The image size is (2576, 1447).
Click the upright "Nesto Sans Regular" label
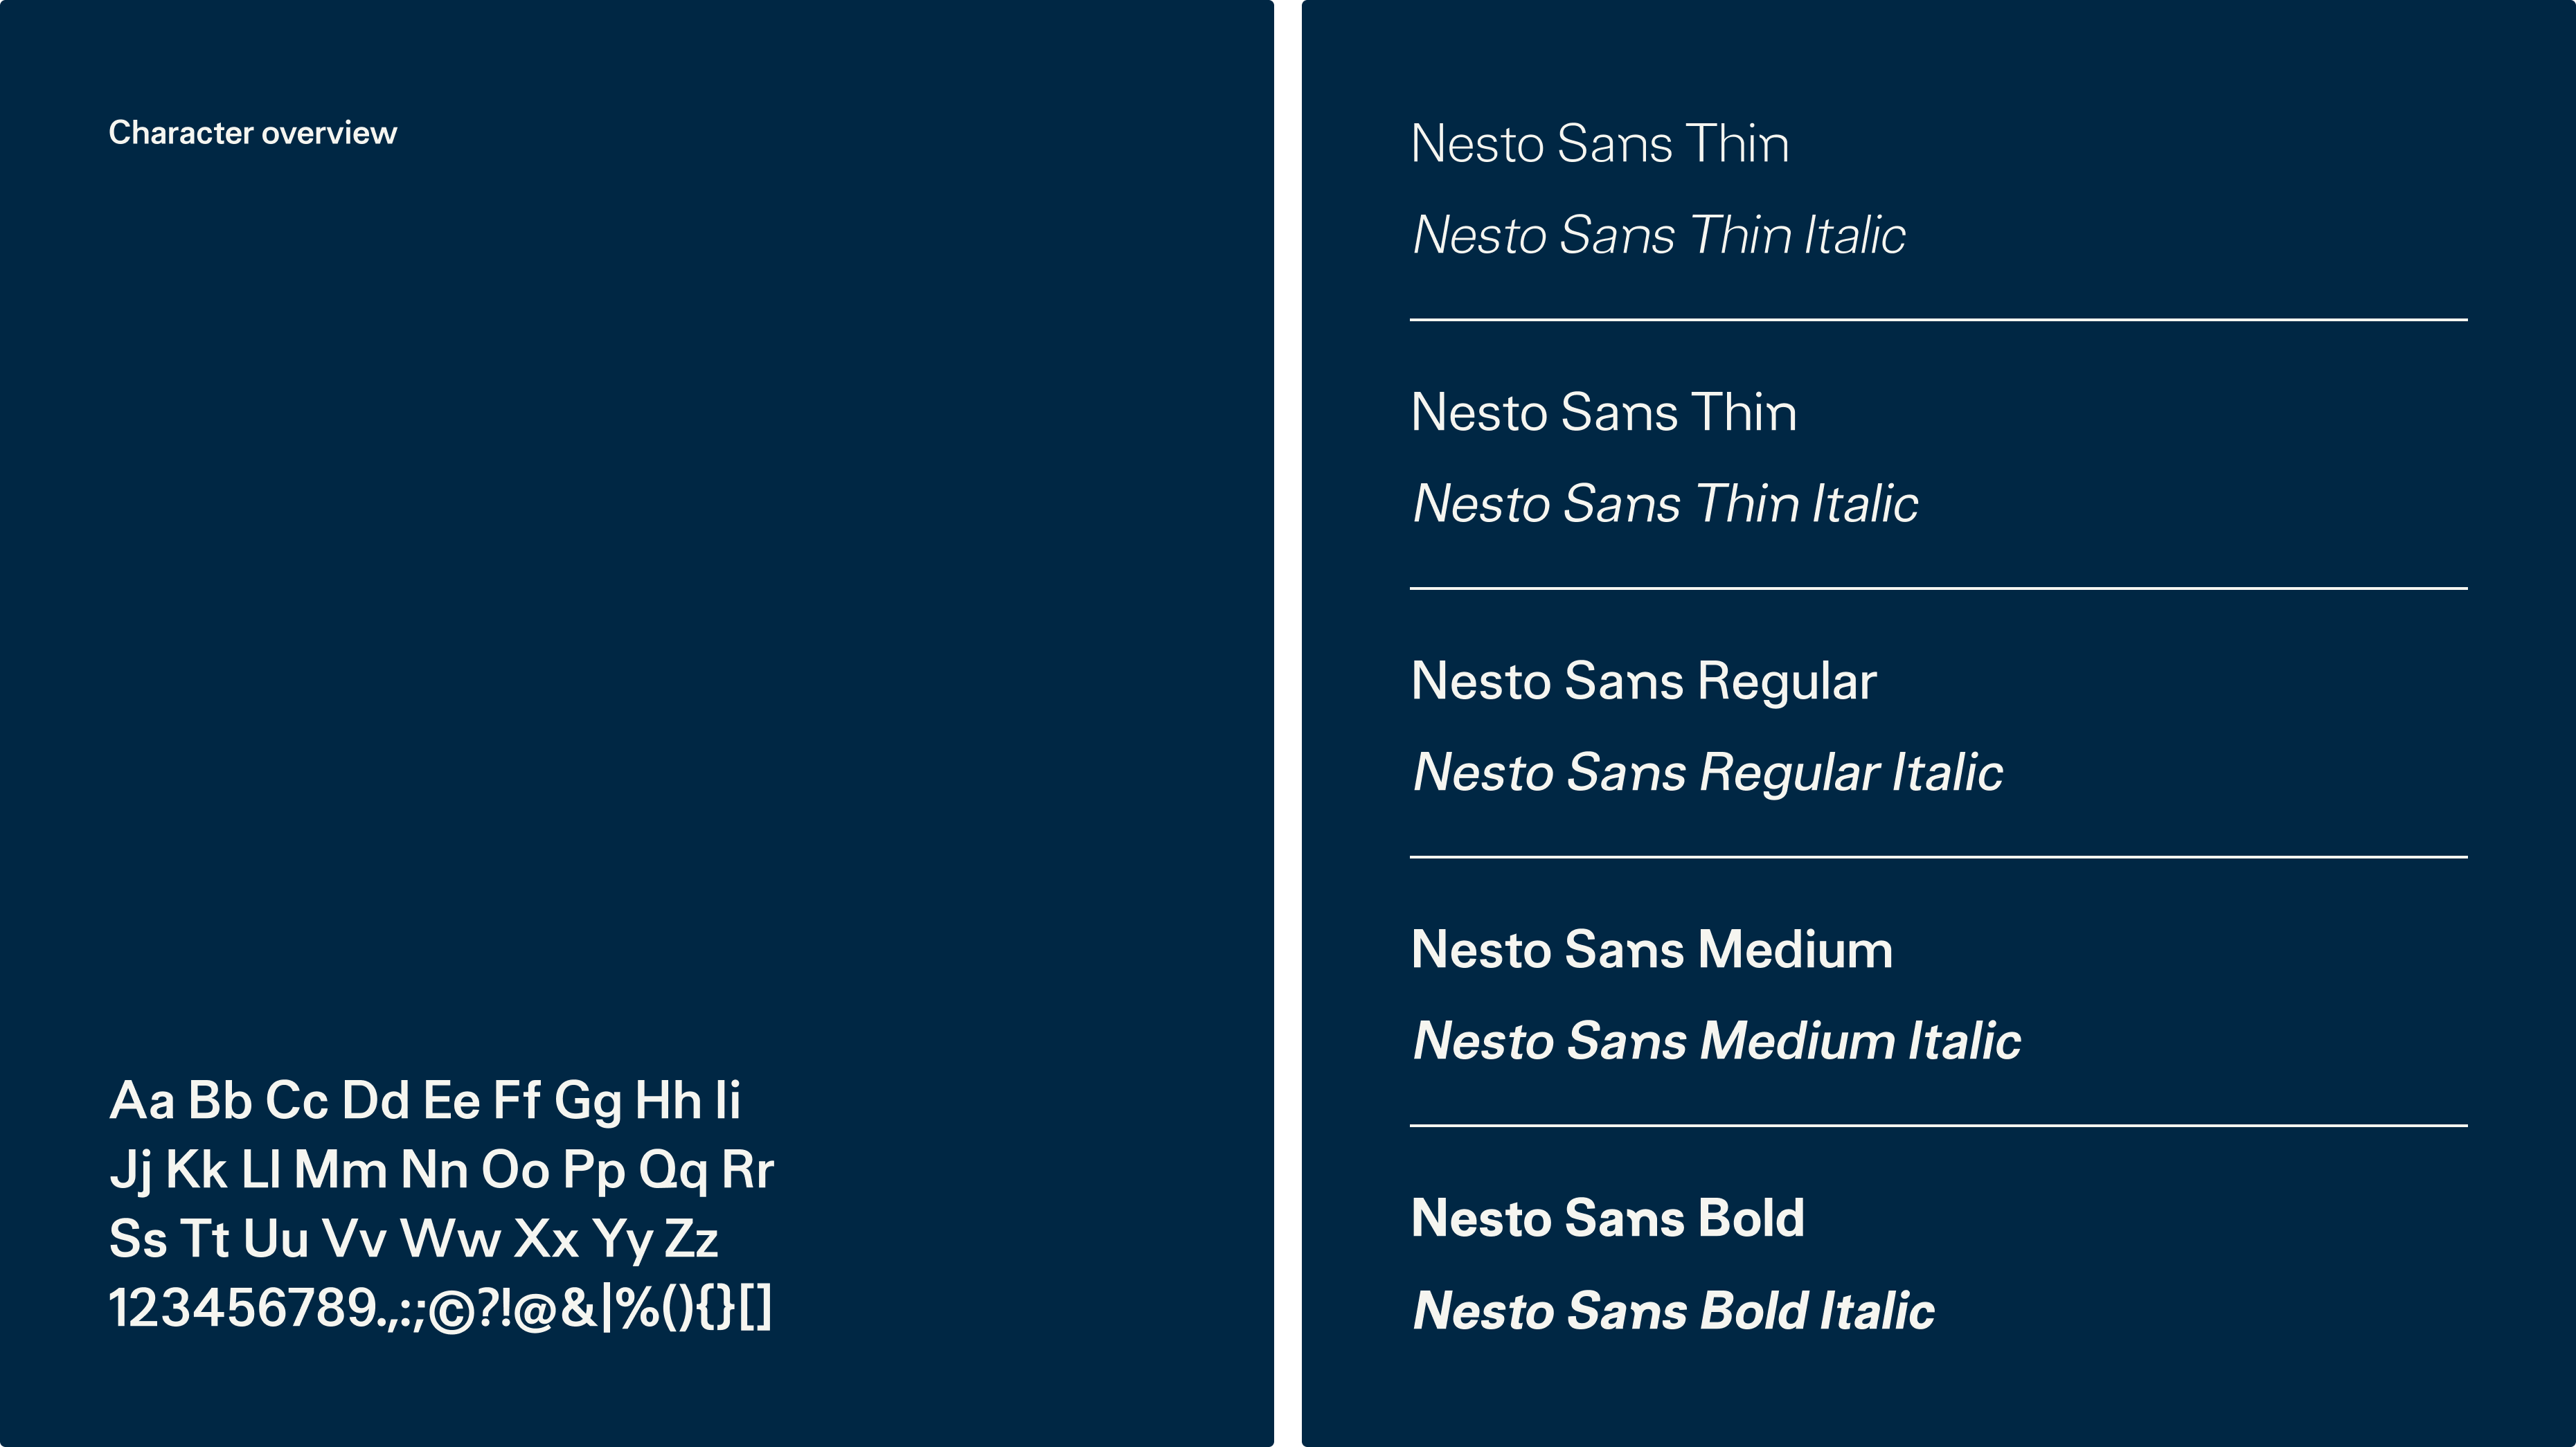click(1643, 682)
